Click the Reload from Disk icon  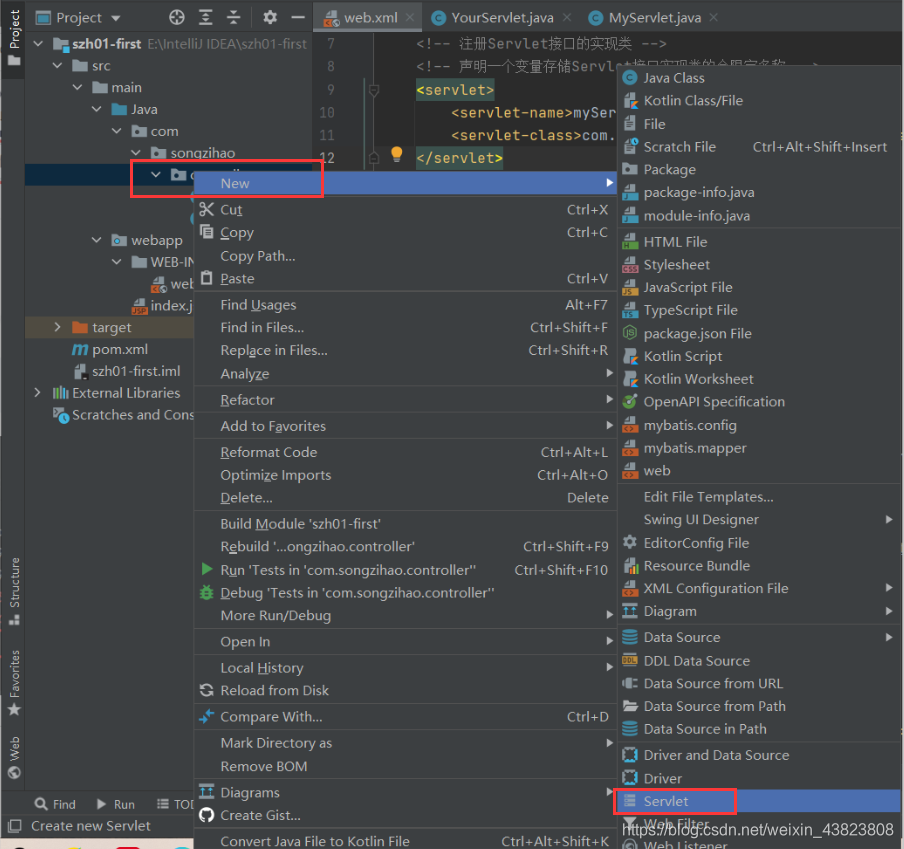coord(206,690)
